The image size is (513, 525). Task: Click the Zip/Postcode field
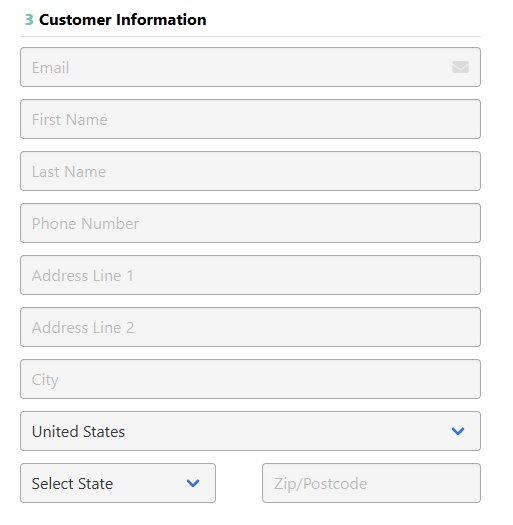[x=371, y=483]
